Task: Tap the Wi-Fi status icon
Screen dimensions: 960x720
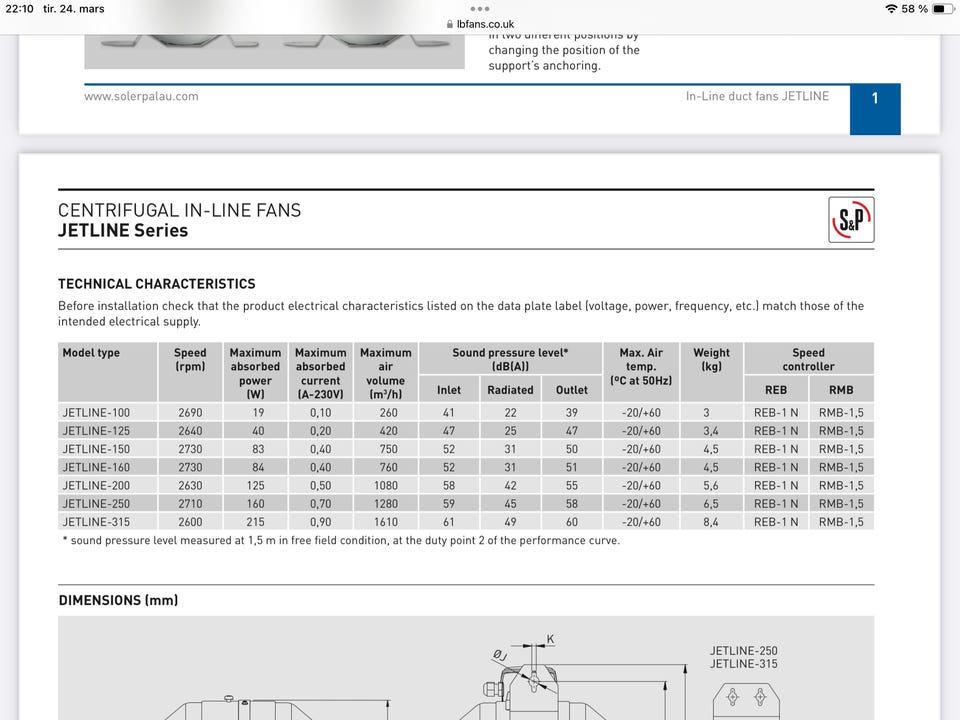Action: pyautogui.click(x=891, y=9)
